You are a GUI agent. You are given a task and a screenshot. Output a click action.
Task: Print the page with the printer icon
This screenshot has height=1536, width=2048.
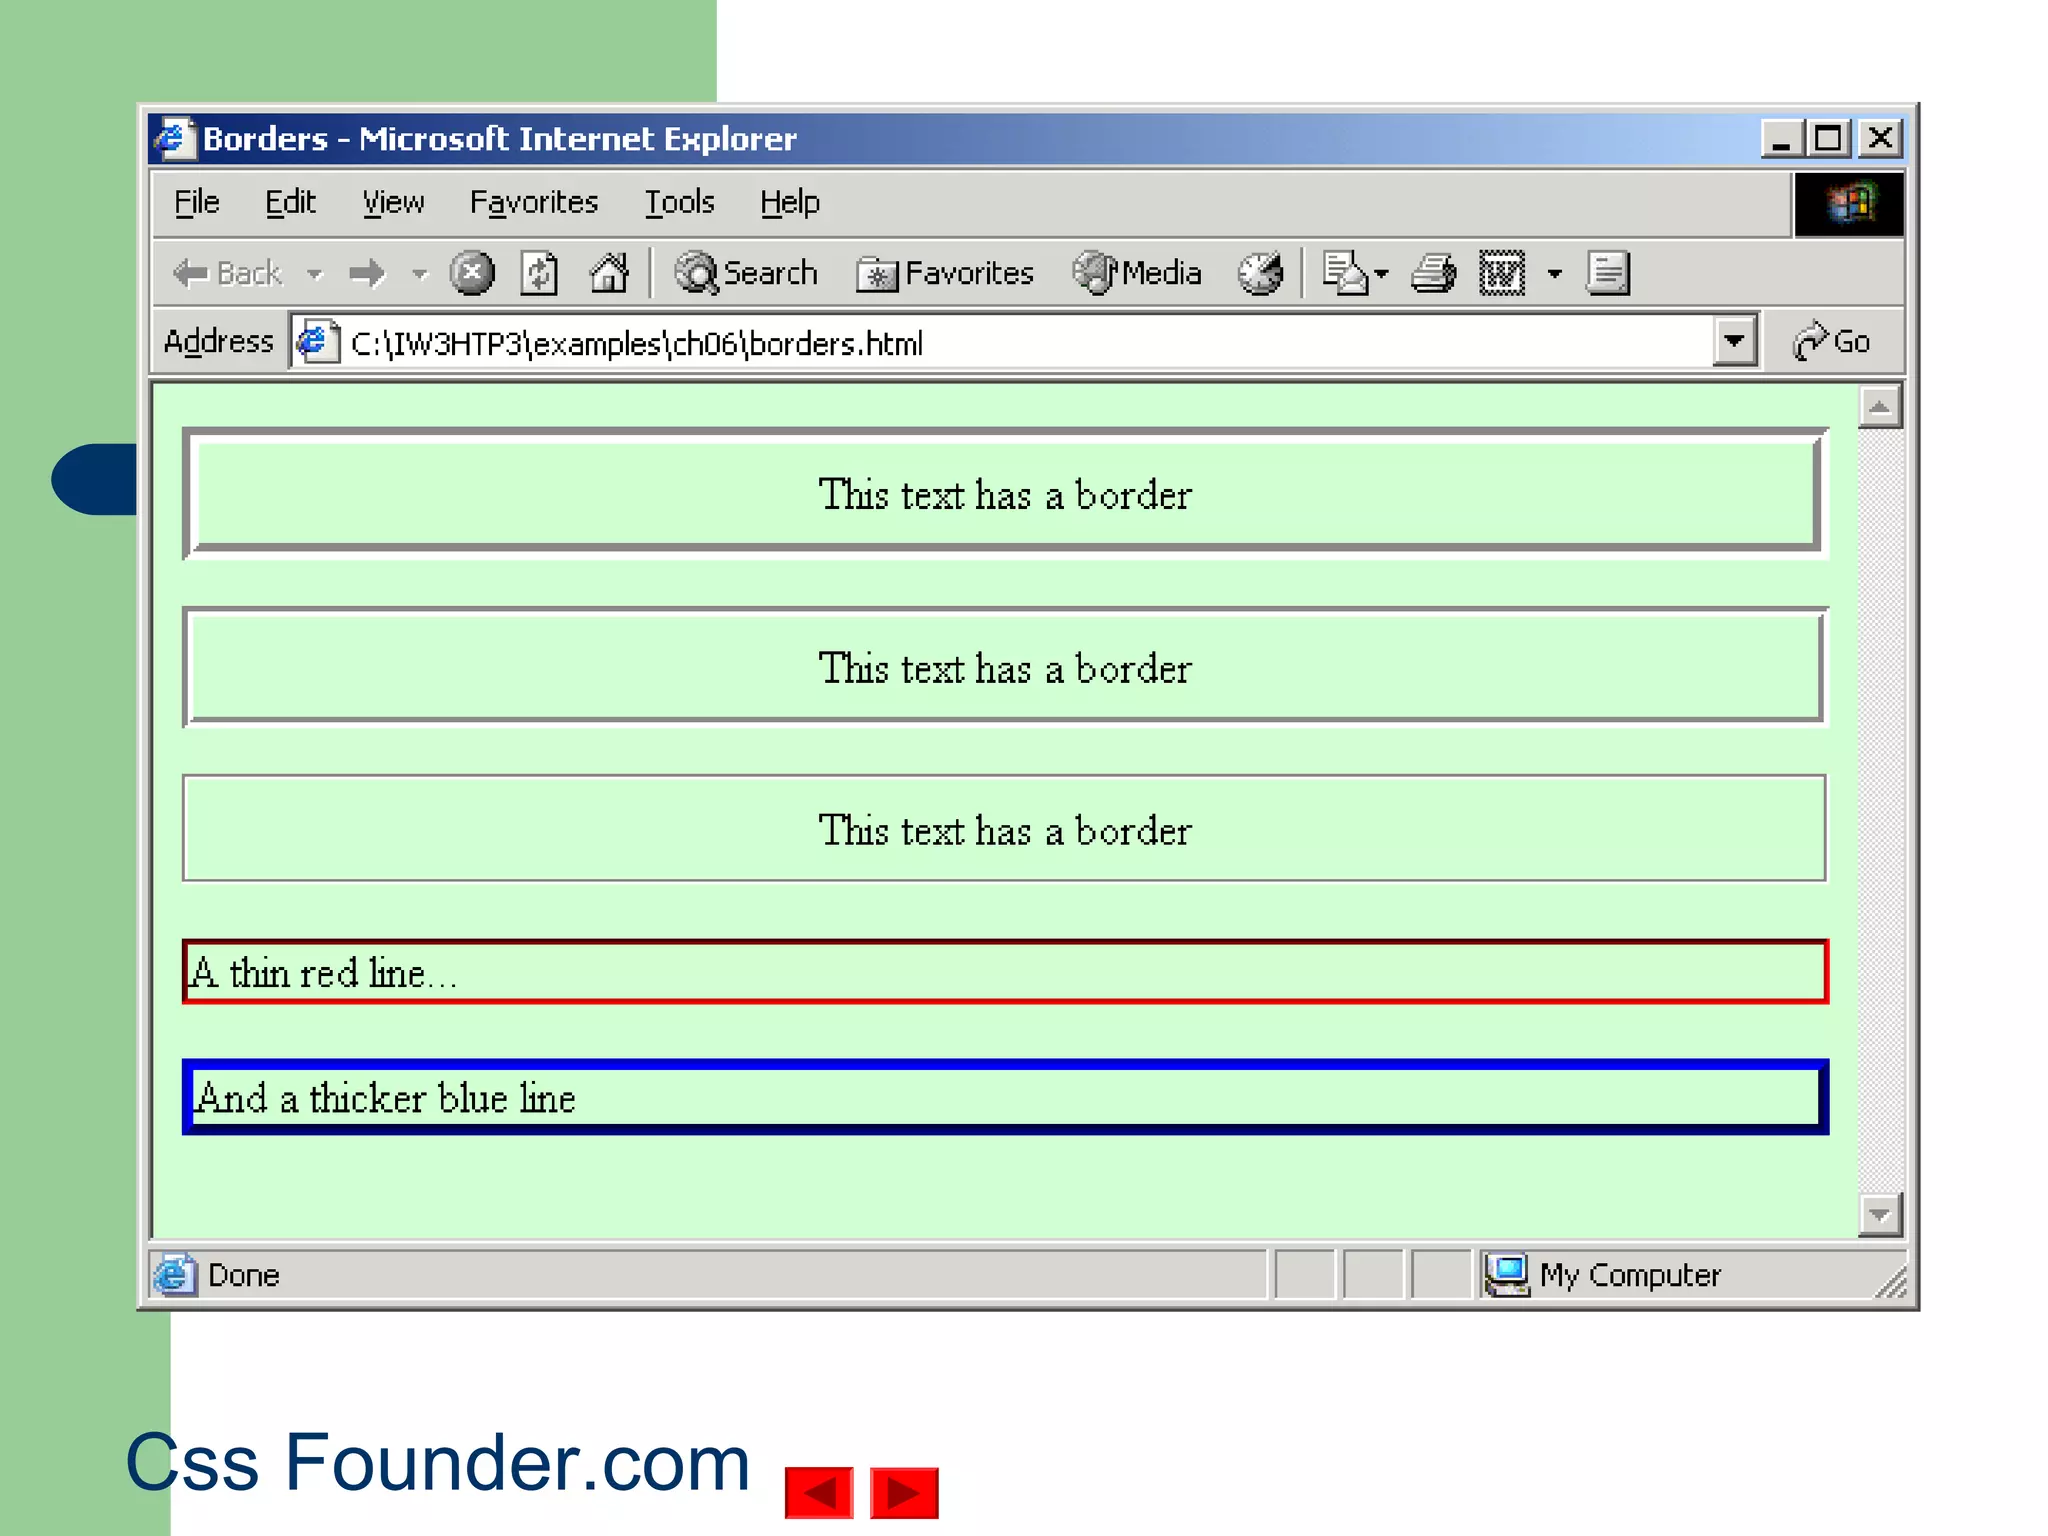point(1433,273)
